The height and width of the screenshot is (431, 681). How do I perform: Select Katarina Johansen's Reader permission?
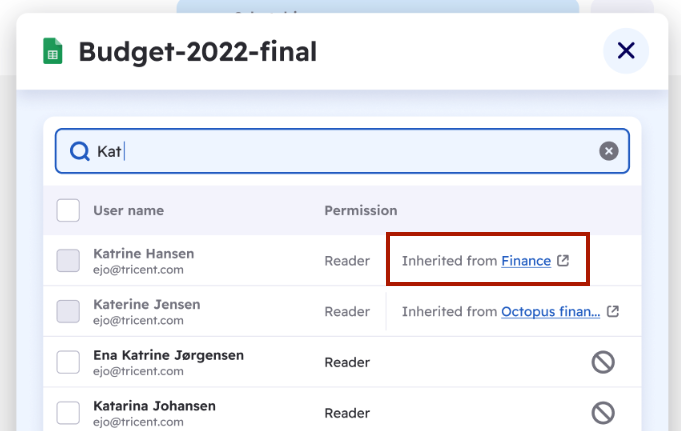[347, 413]
